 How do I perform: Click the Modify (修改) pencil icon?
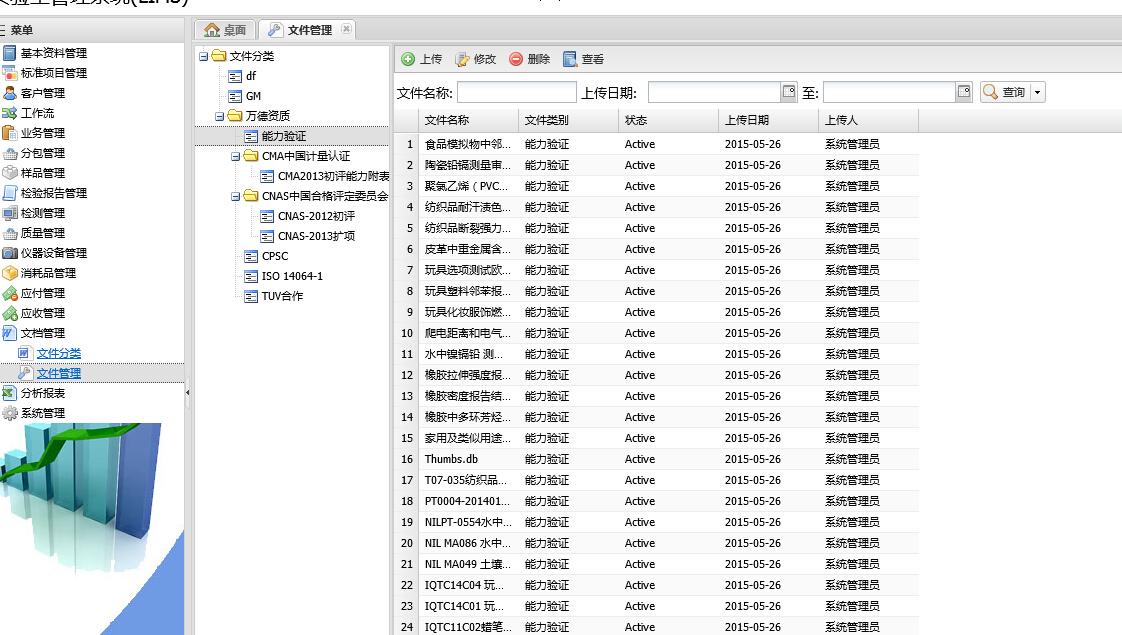[x=462, y=59]
